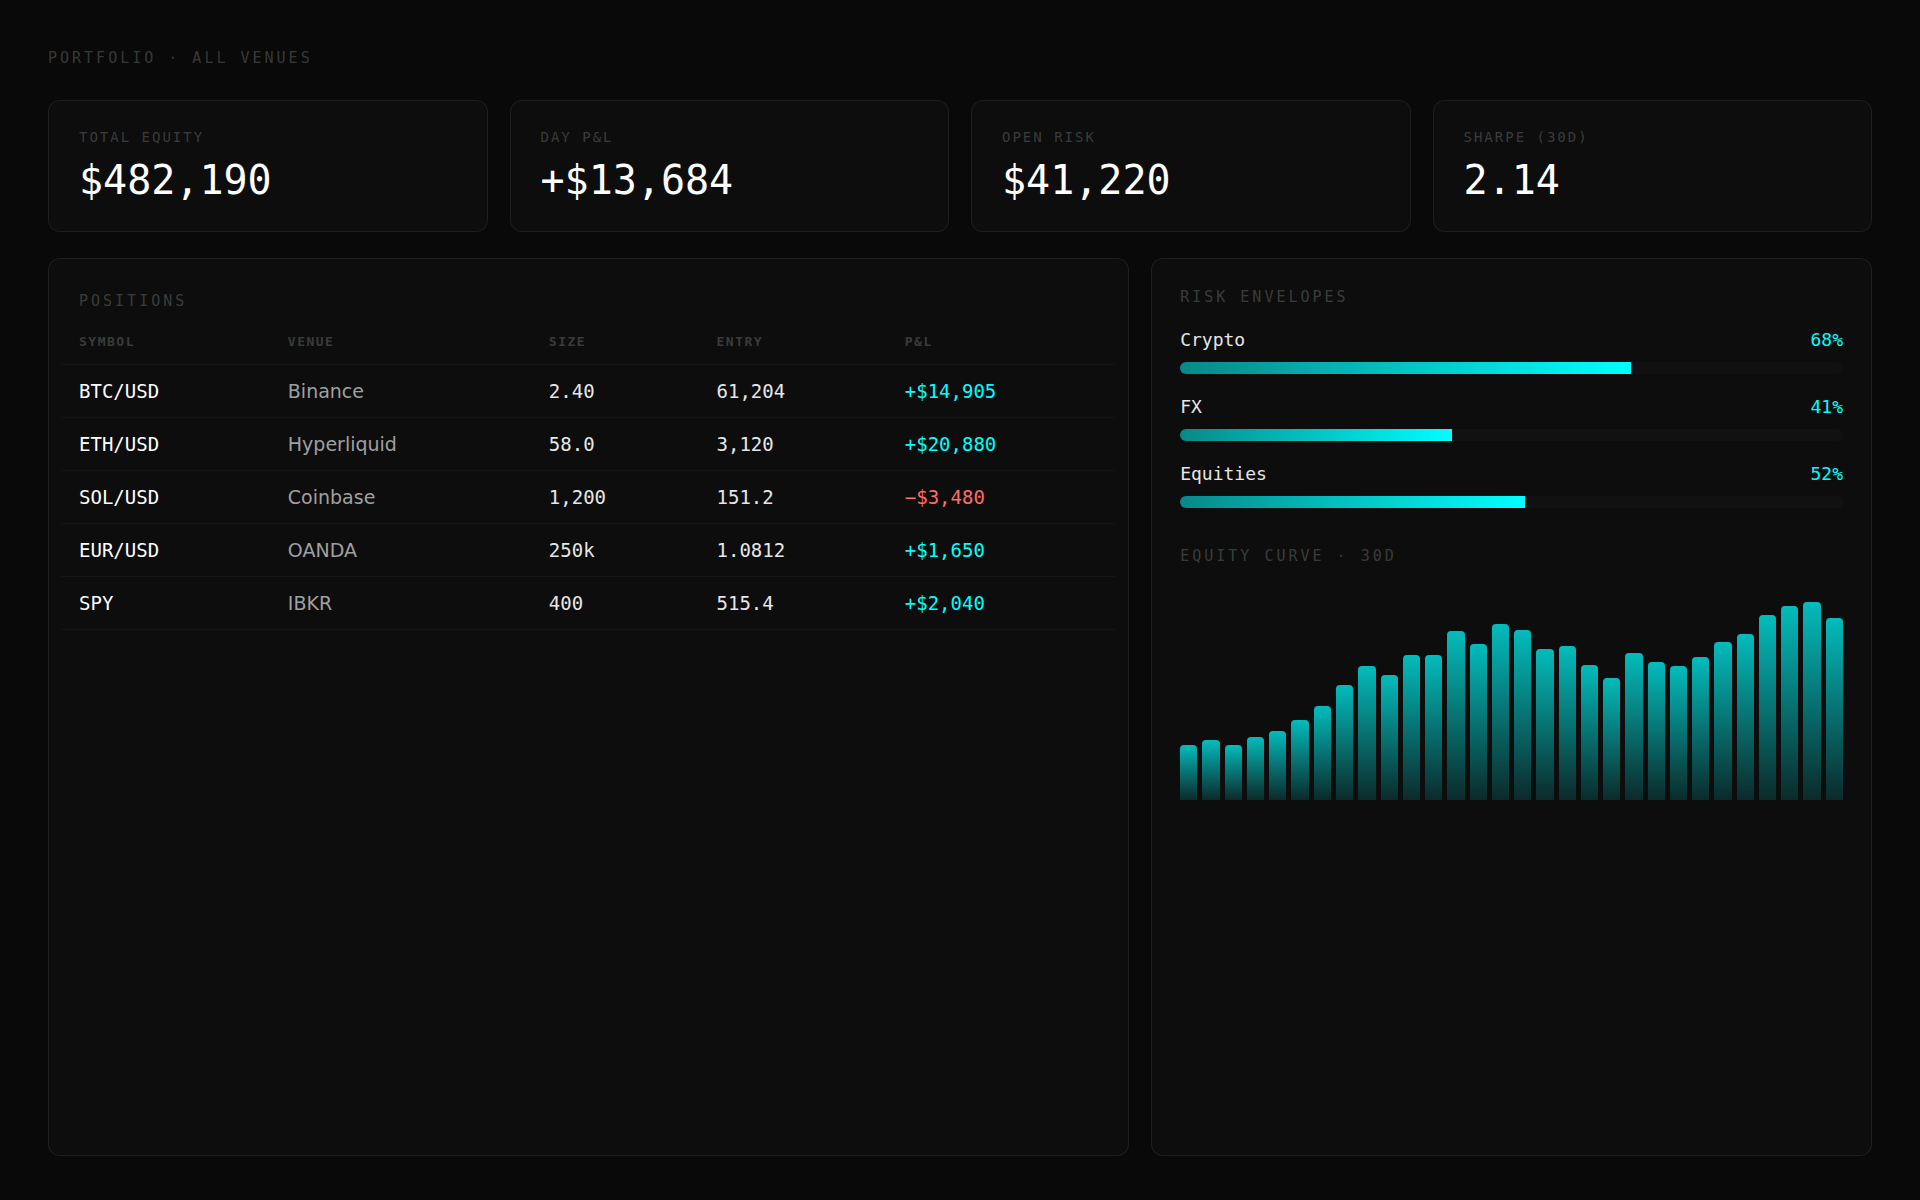Click the entry price 1.0812
The height and width of the screenshot is (1200, 1920).
[750, 551]
